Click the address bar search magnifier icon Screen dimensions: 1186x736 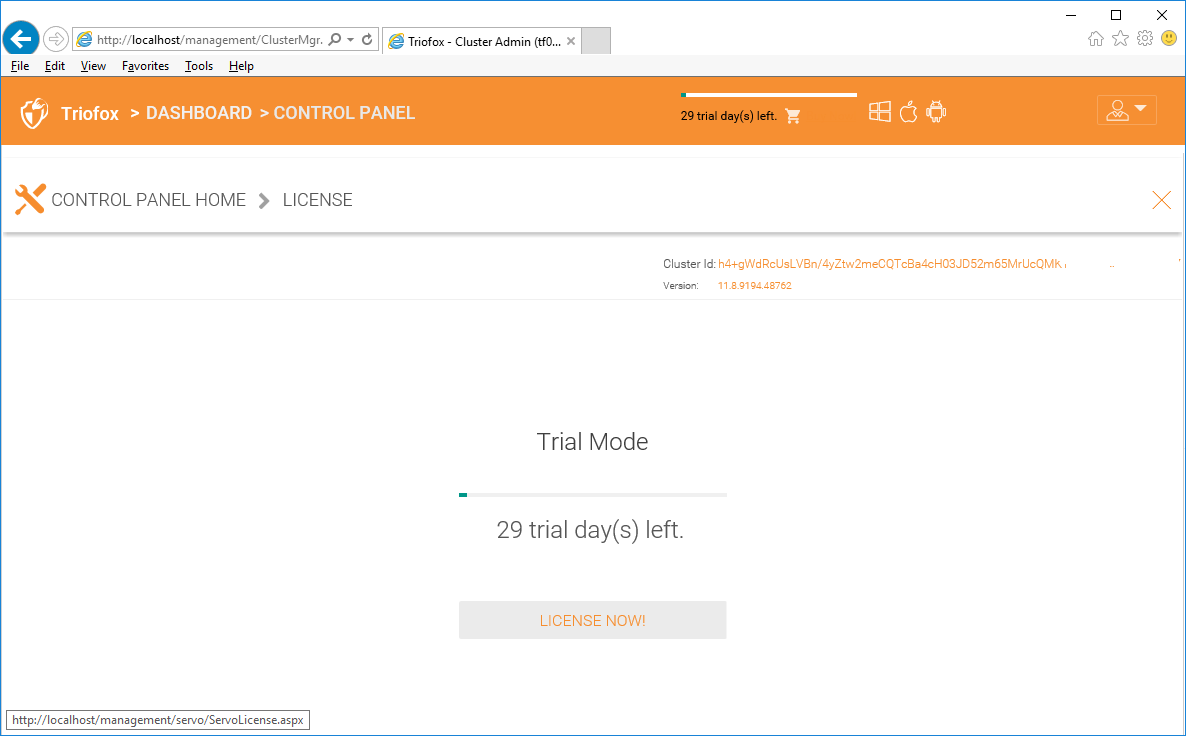coord(334,39)
